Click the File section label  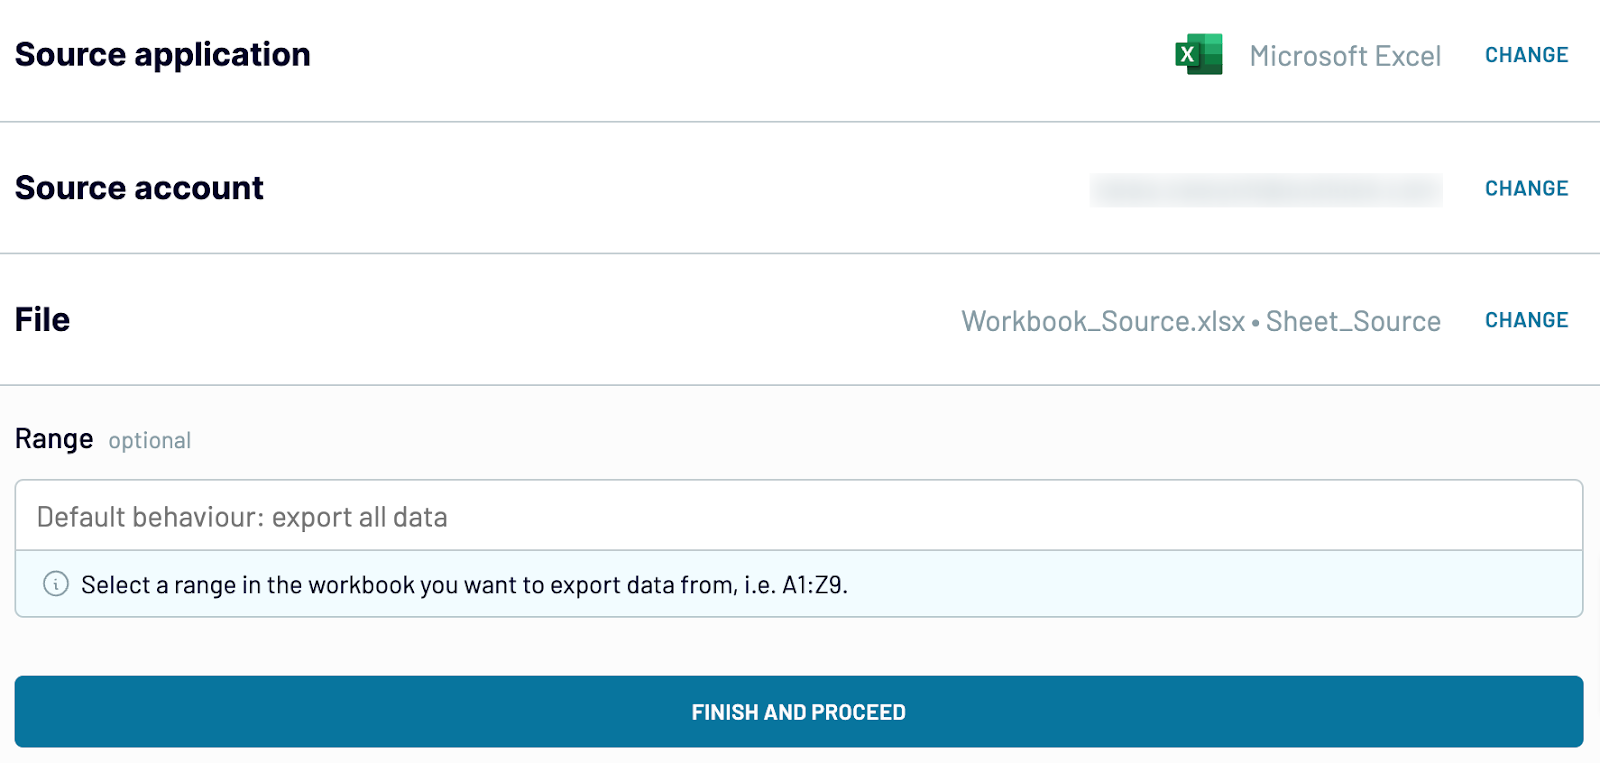[42, 319]
